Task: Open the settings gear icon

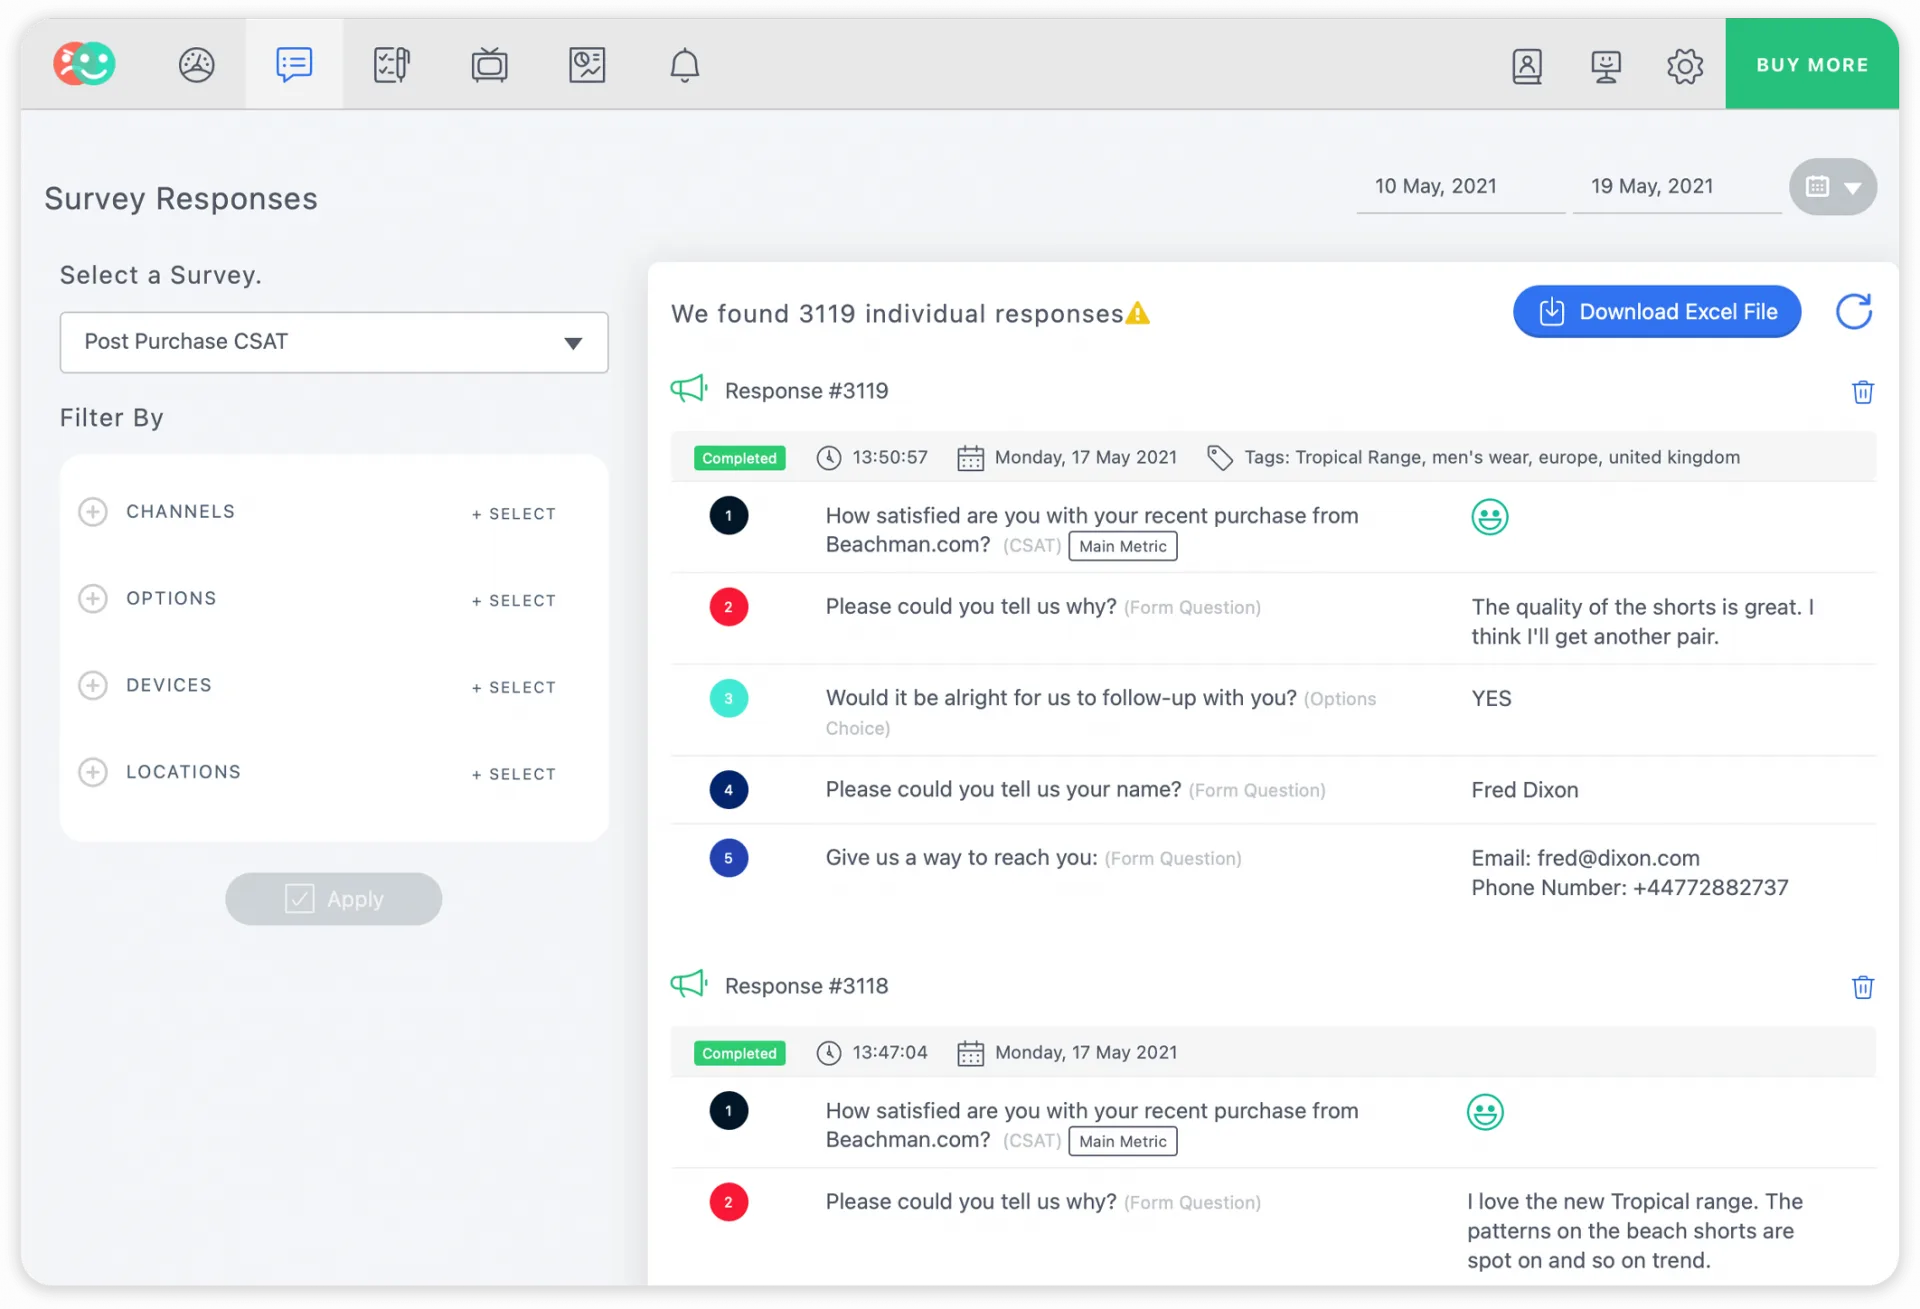Action: pos(1684,66)
